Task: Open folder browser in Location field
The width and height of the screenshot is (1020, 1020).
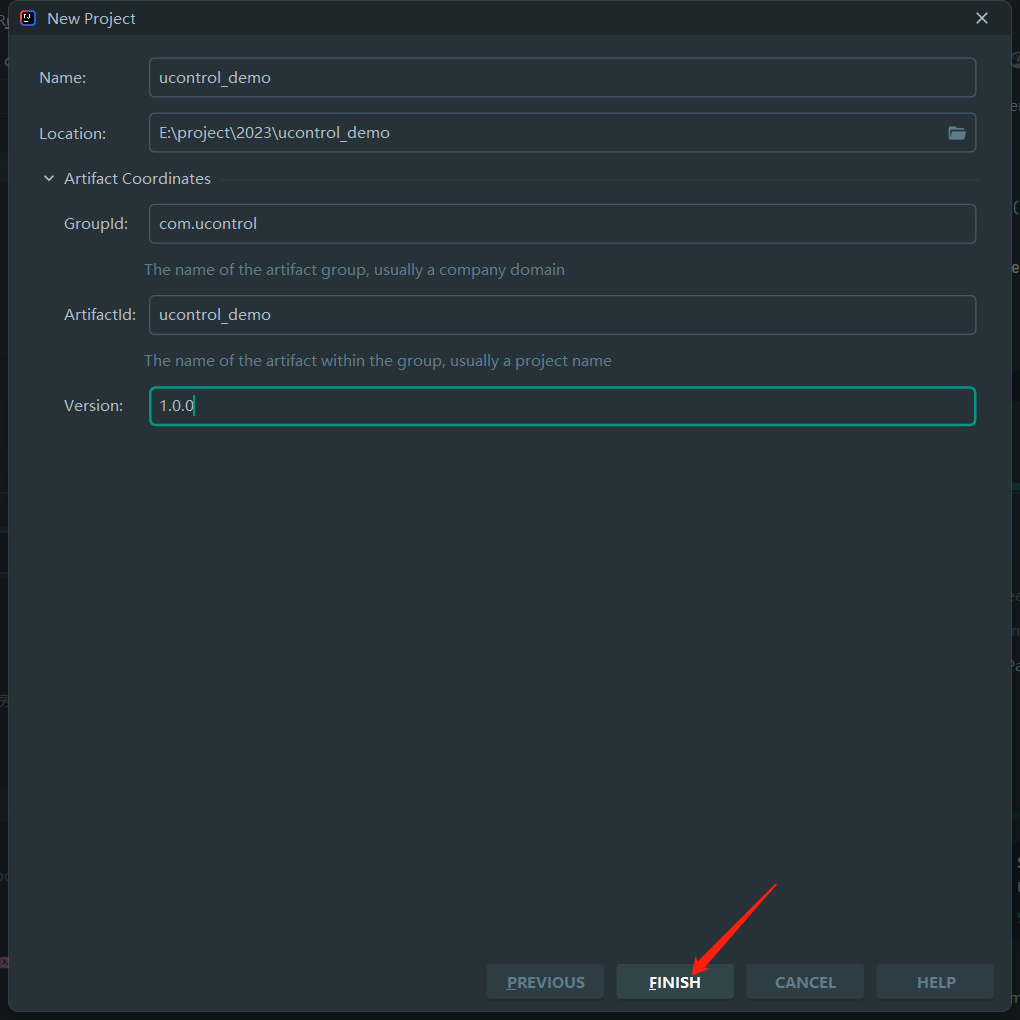Action: (957, 133)
